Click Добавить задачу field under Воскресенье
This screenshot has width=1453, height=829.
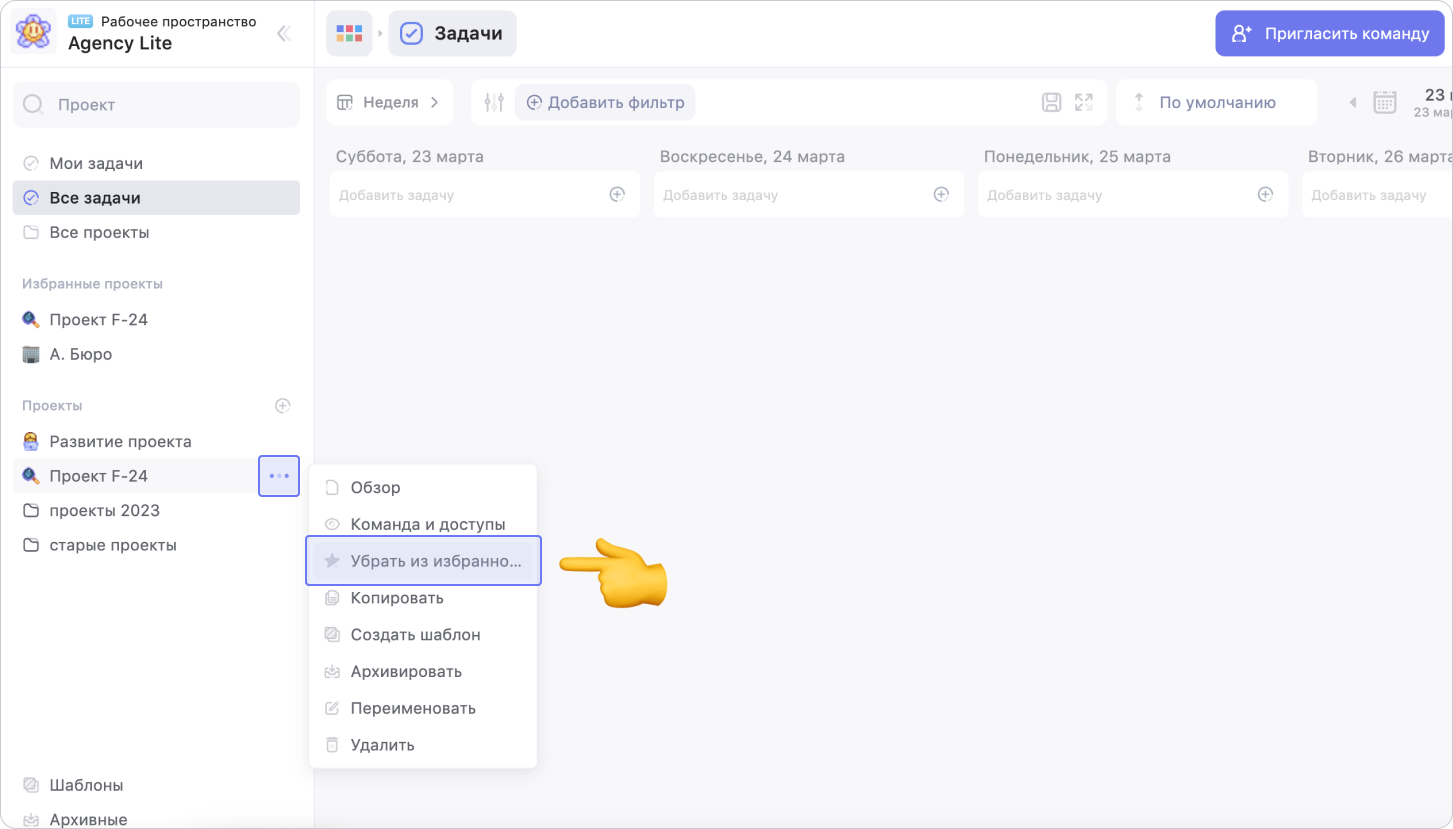[x=809, y=195]
